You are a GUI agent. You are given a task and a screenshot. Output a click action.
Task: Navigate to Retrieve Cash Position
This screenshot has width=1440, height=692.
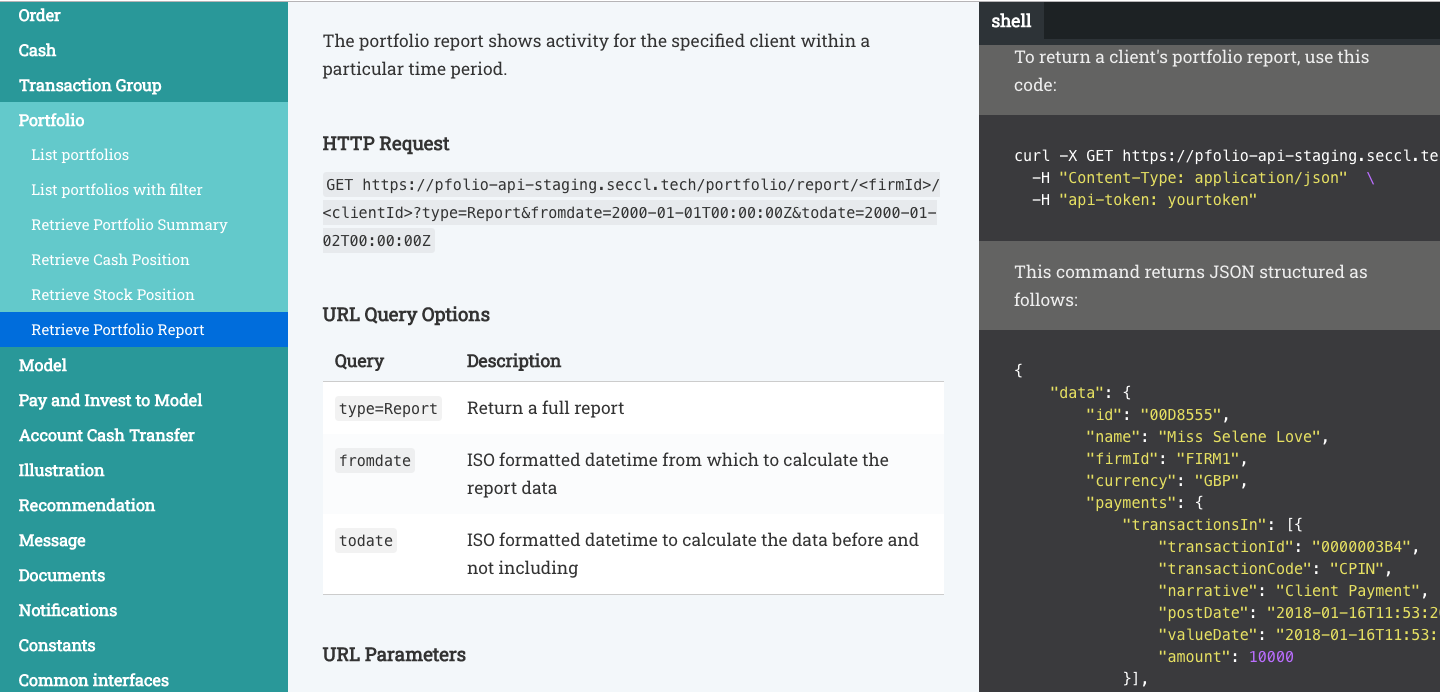click(x=110, y=260)
